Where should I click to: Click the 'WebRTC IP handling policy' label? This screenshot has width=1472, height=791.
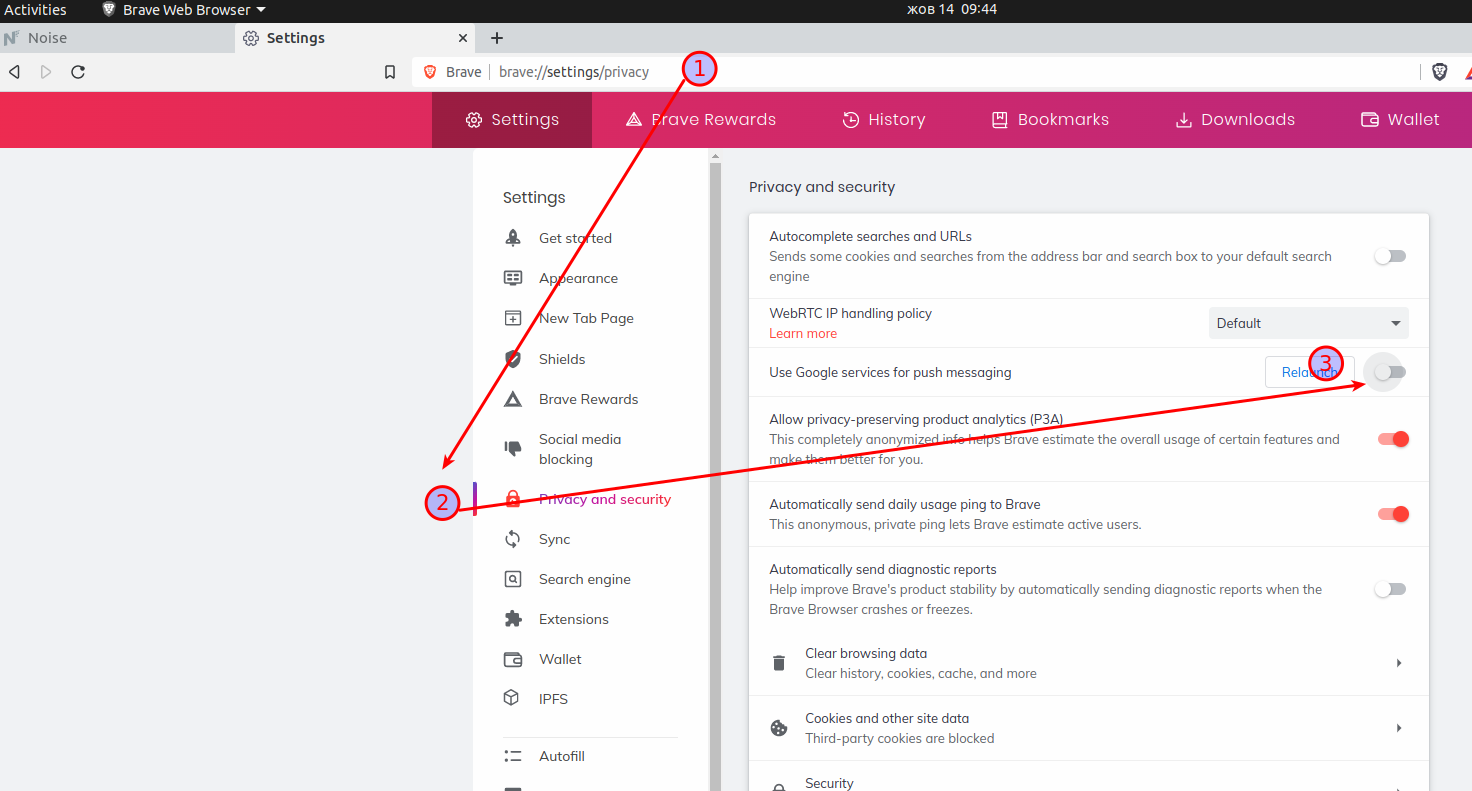tap(850, 313)
